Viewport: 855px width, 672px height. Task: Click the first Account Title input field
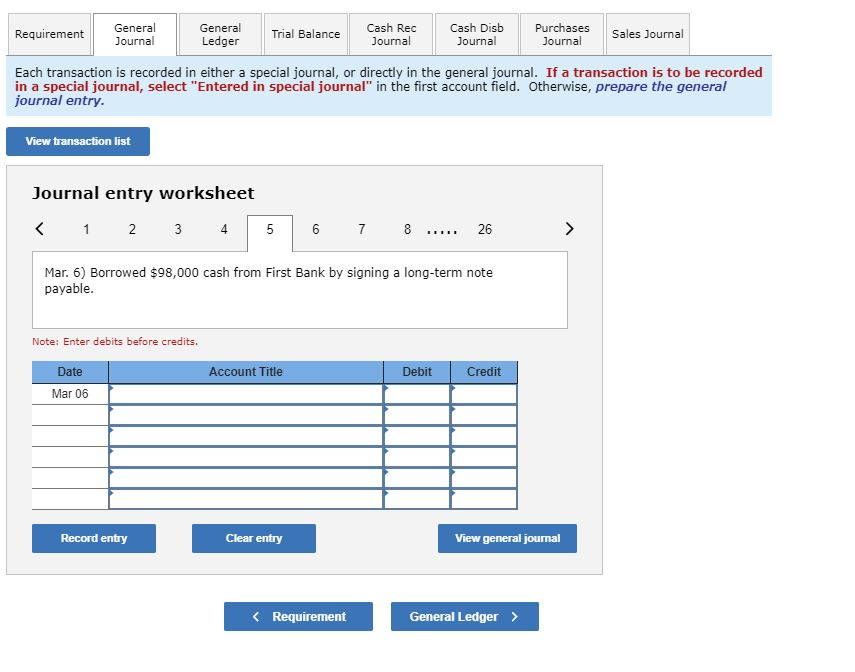point(243,393)
